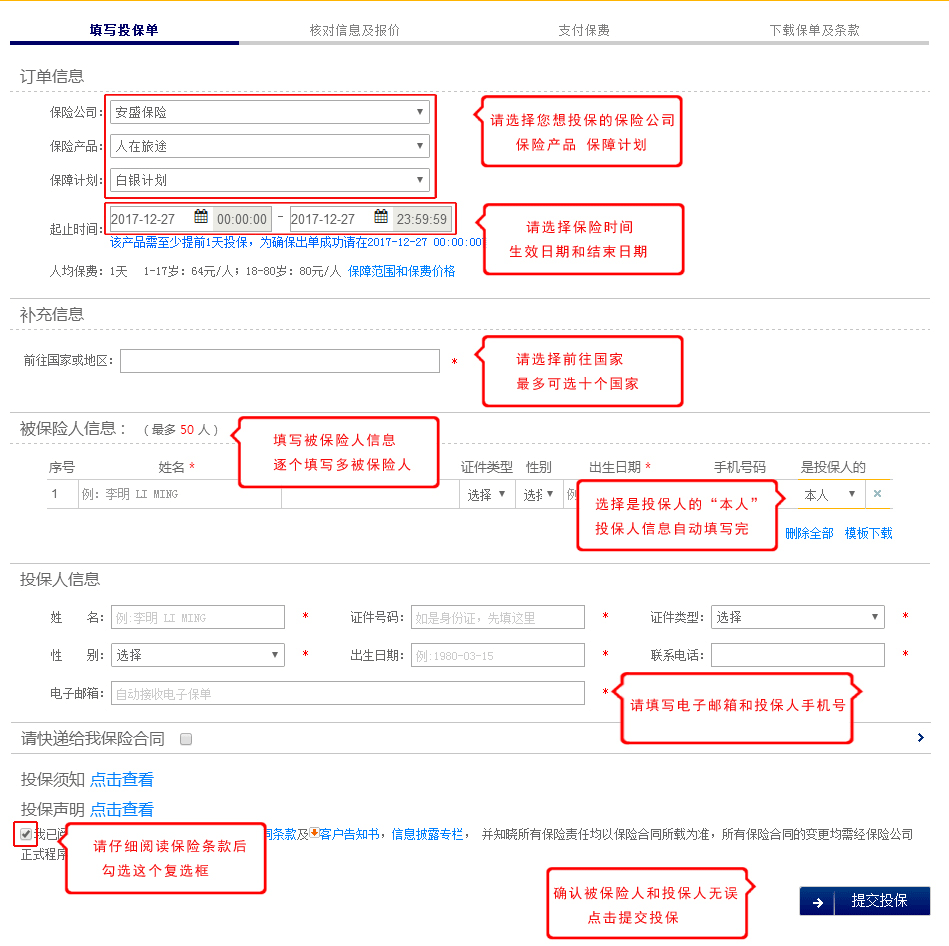Open the start date calendar picker
Viewport: 949px width, 946px height.
201,218
